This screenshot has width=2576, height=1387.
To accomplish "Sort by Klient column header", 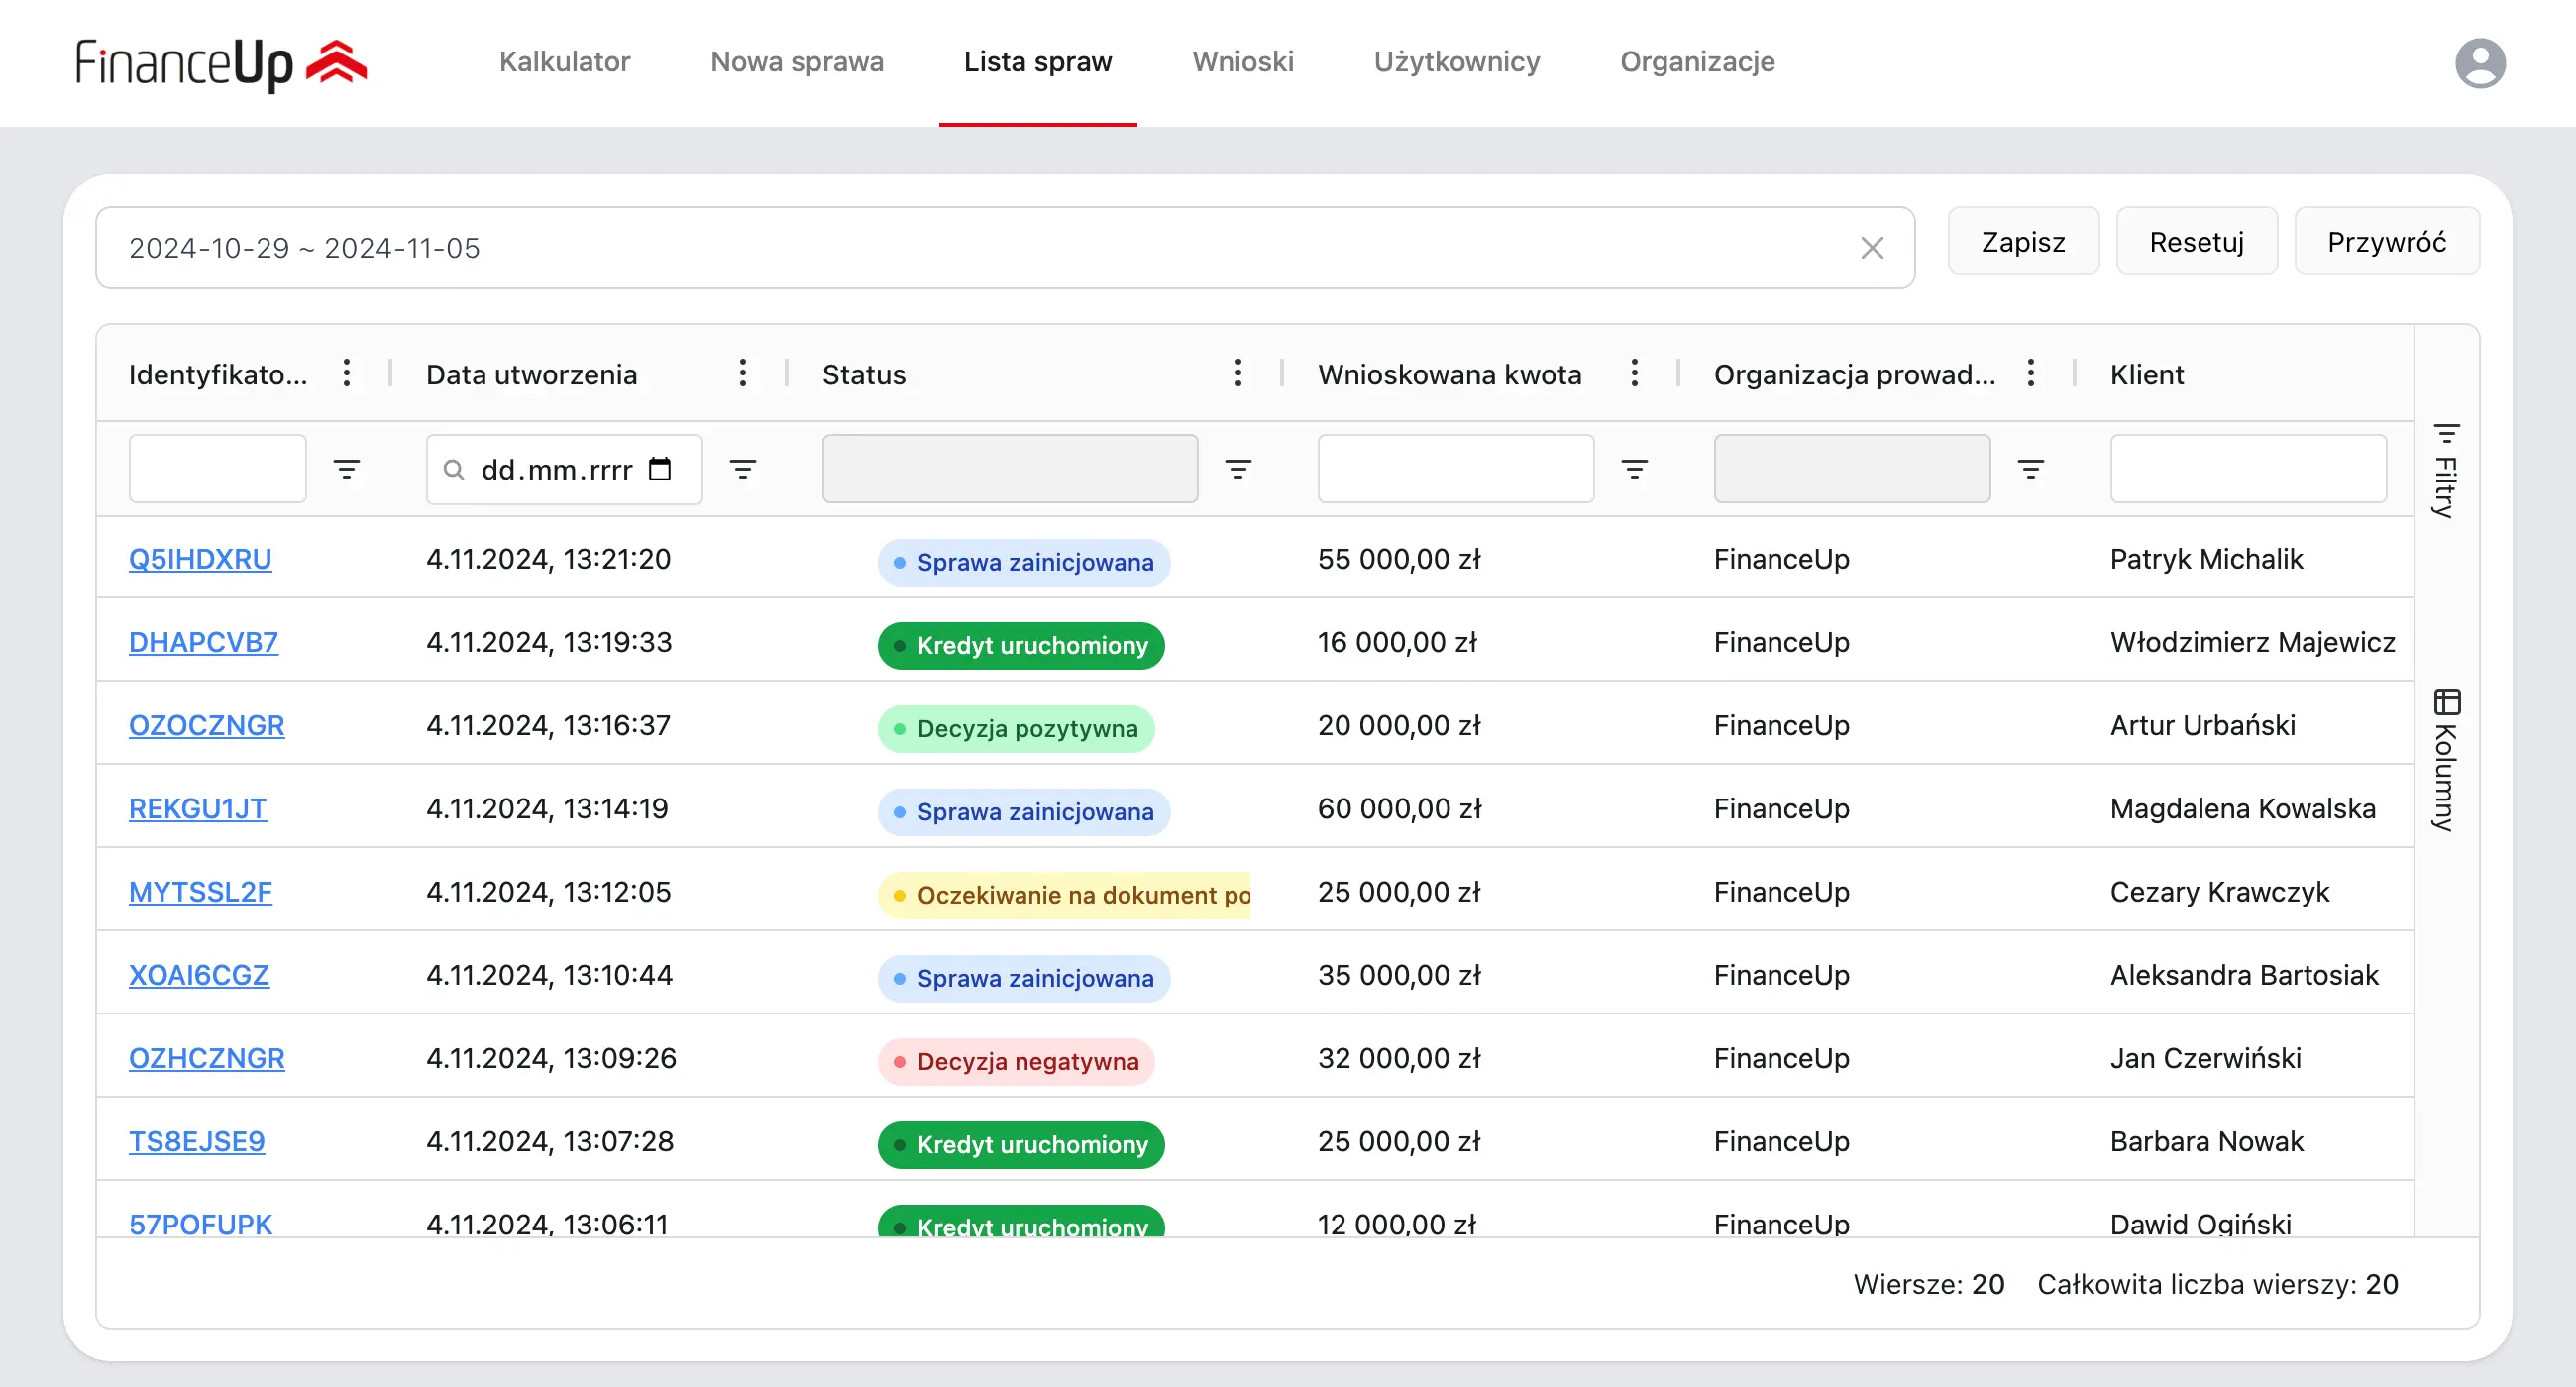I will pos(2147,374).
